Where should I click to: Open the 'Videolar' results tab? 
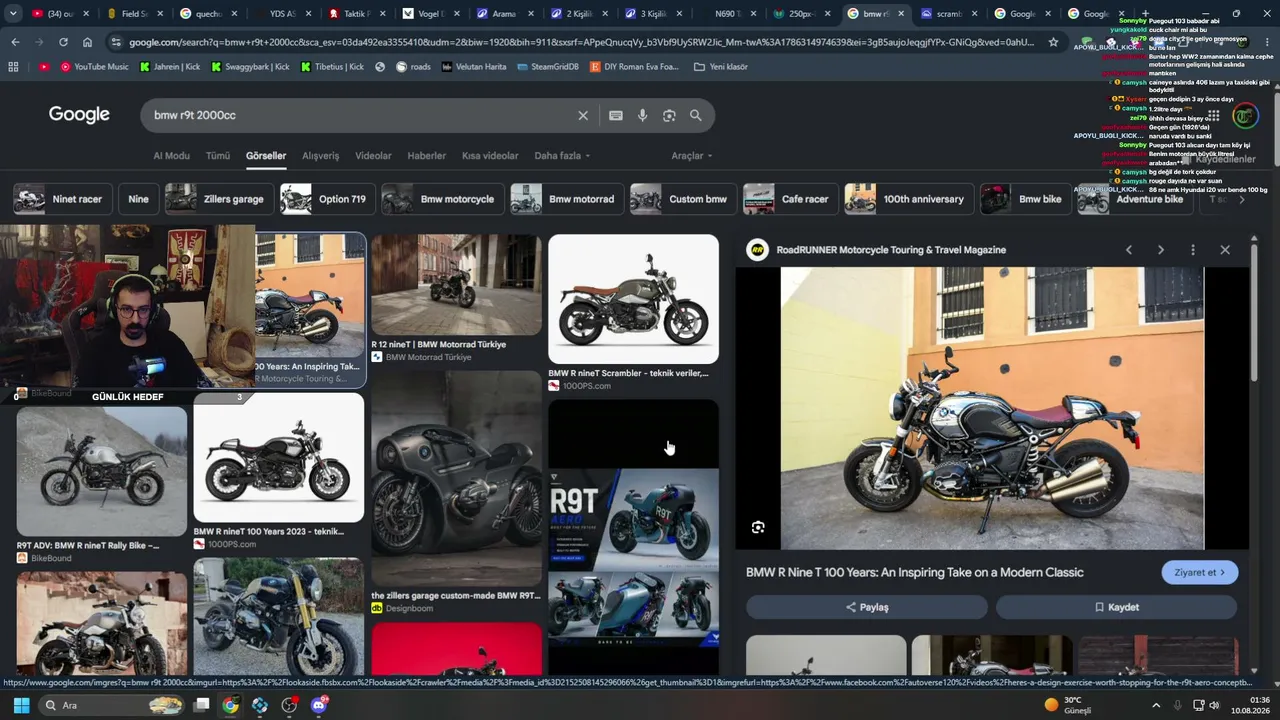[374, 156]
